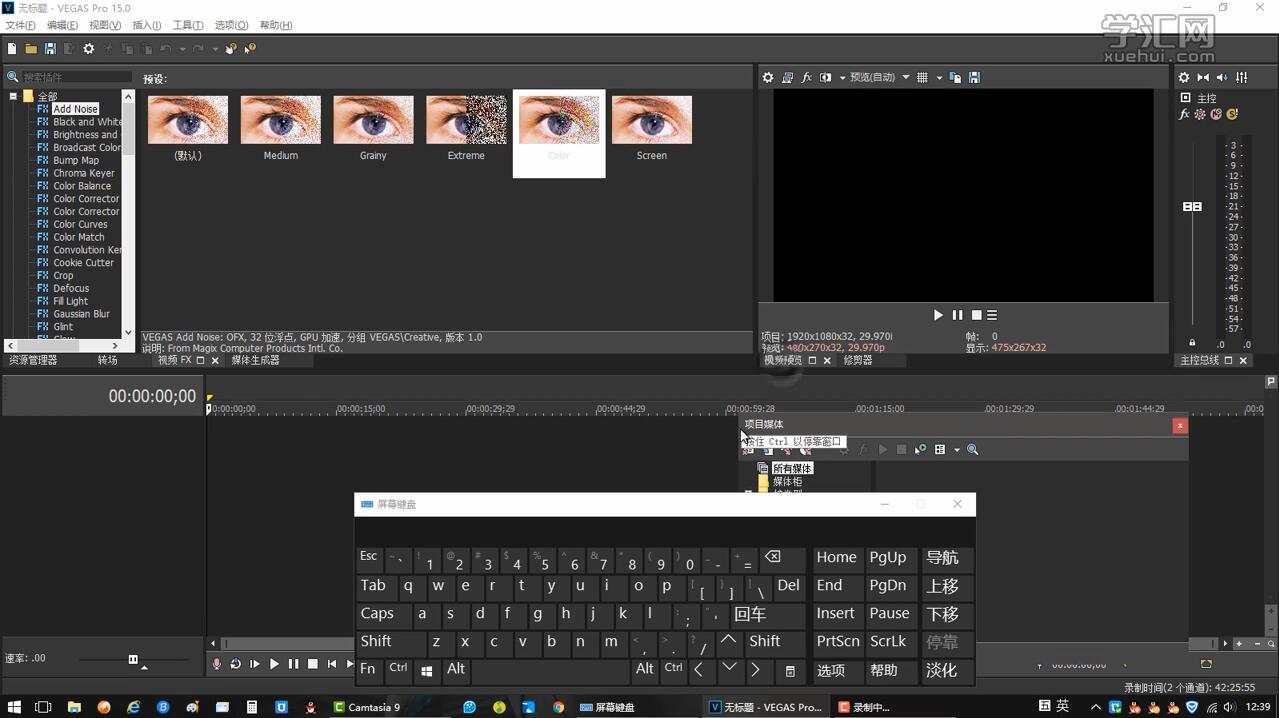1279x718 pixels.
Task: Save project using the floppy disk icon
Action: pyautogui.click(x=50, y=49)
